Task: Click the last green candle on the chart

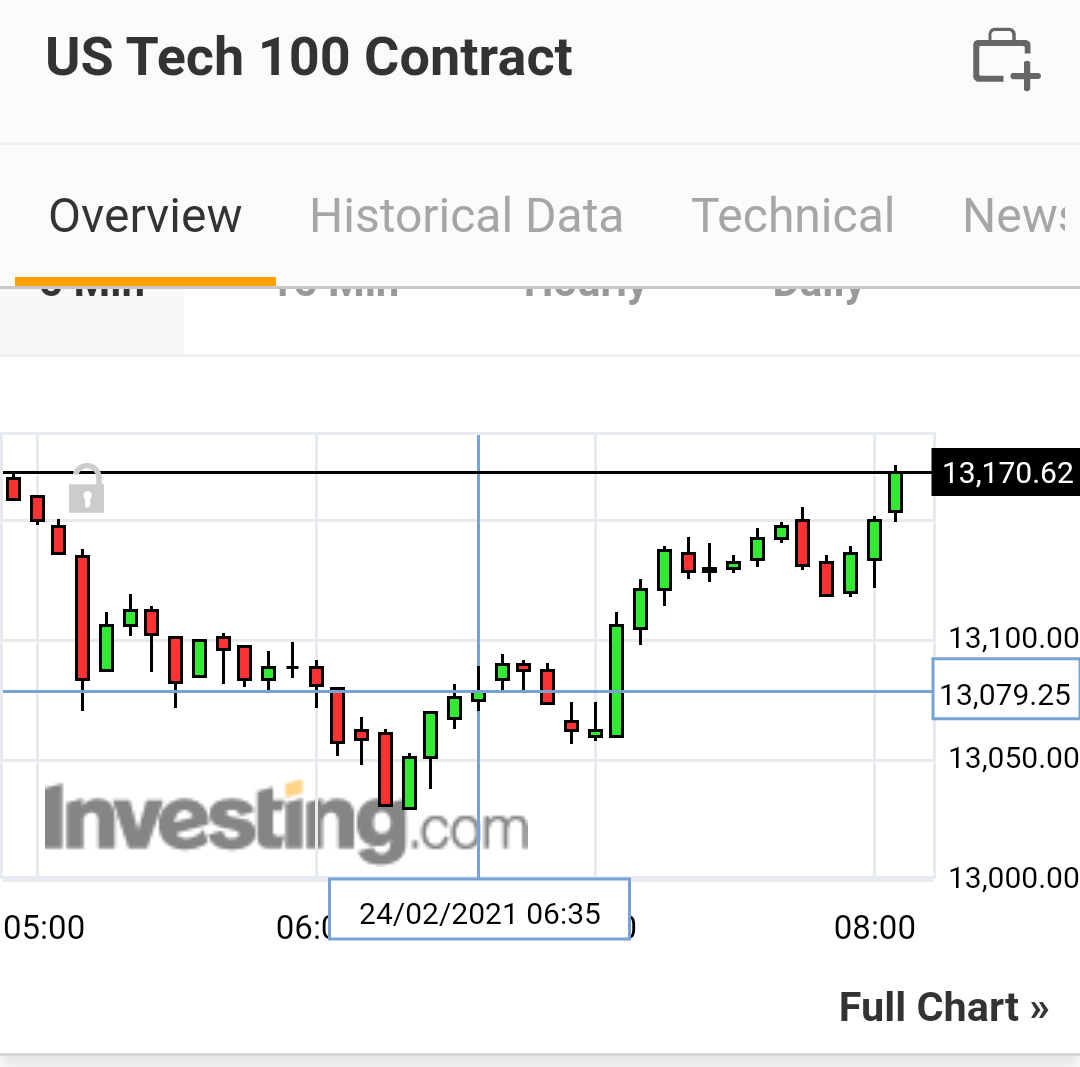Action: [x=896, y=492]
